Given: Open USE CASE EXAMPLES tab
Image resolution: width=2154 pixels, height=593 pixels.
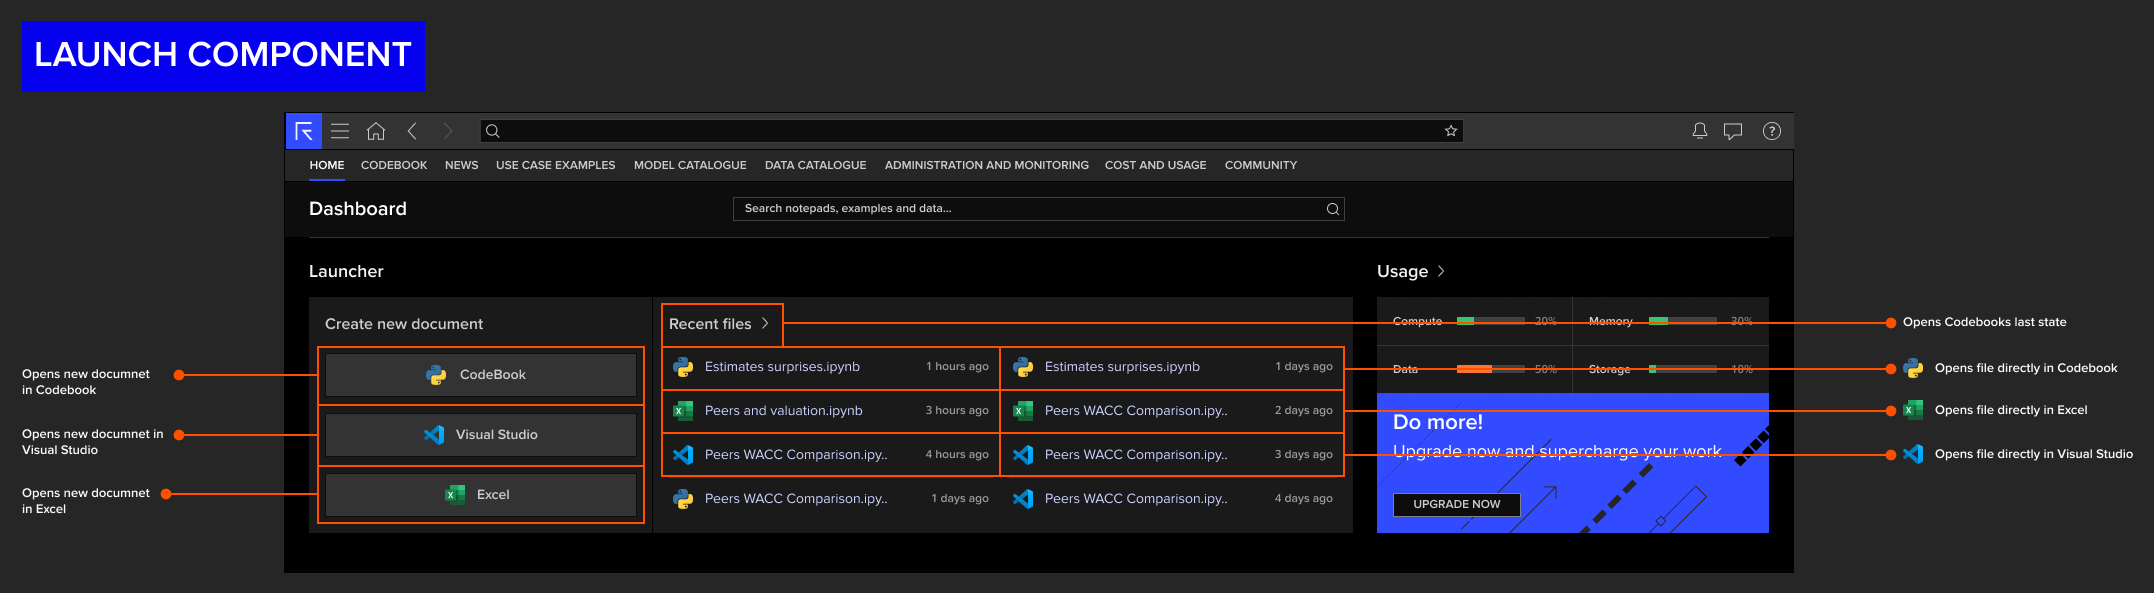Looking at the screenshot, I should [x=556, y=165].
